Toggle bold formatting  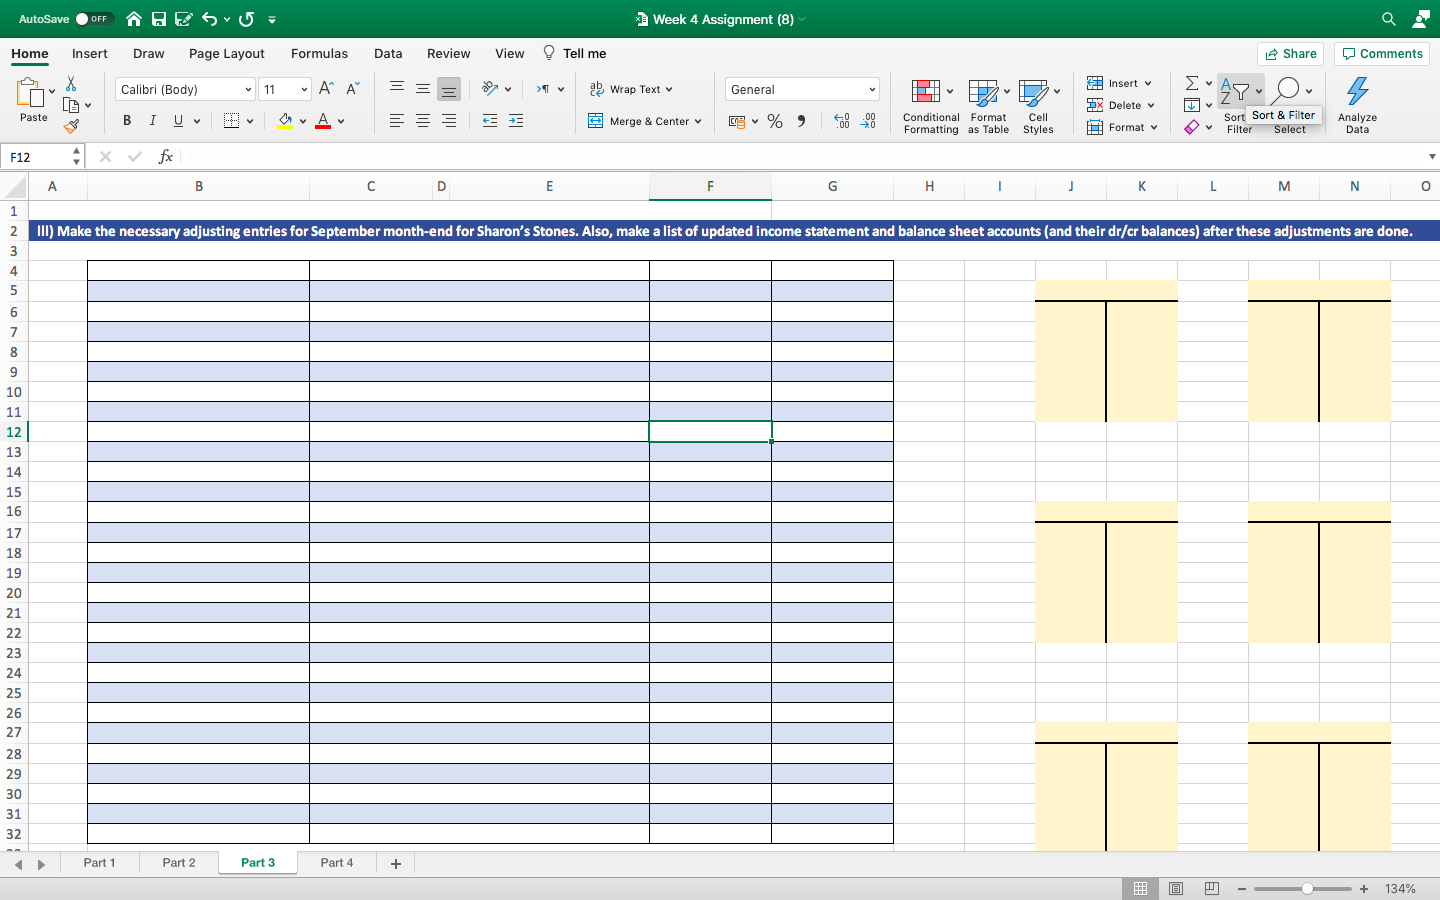click(127, 121)
